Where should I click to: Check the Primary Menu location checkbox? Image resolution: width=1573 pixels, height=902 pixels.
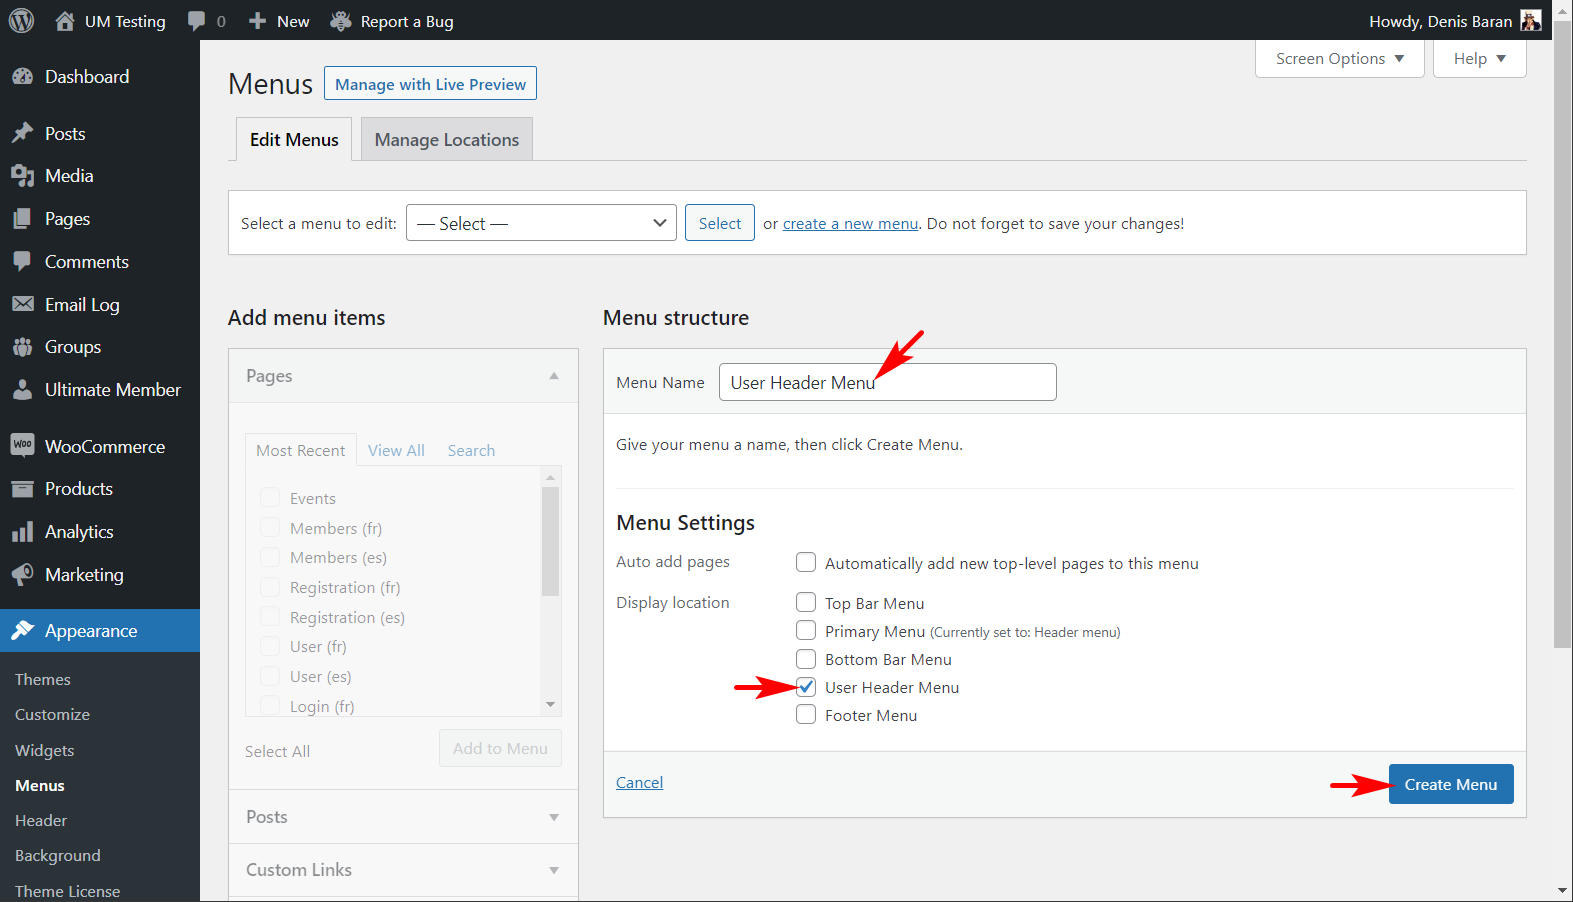coord(806,630)
